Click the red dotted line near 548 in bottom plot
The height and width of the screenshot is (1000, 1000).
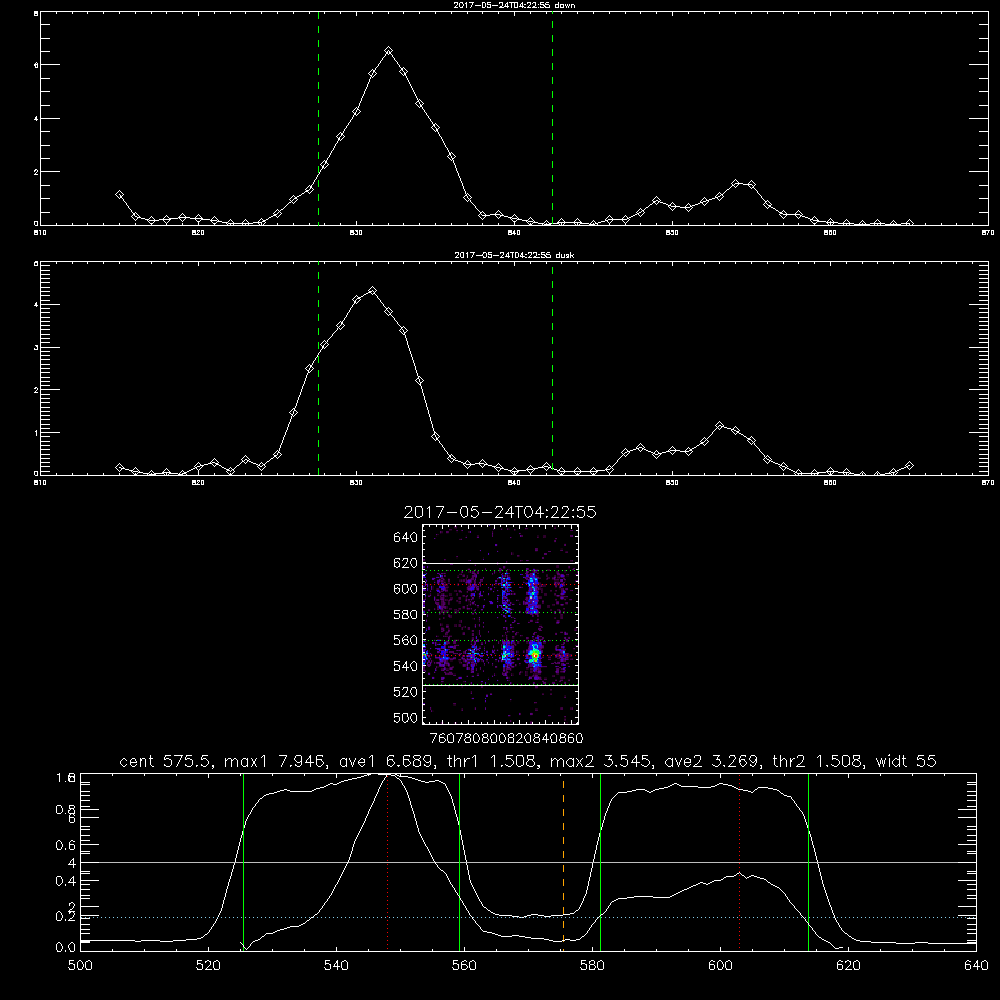tap(387, 861)
